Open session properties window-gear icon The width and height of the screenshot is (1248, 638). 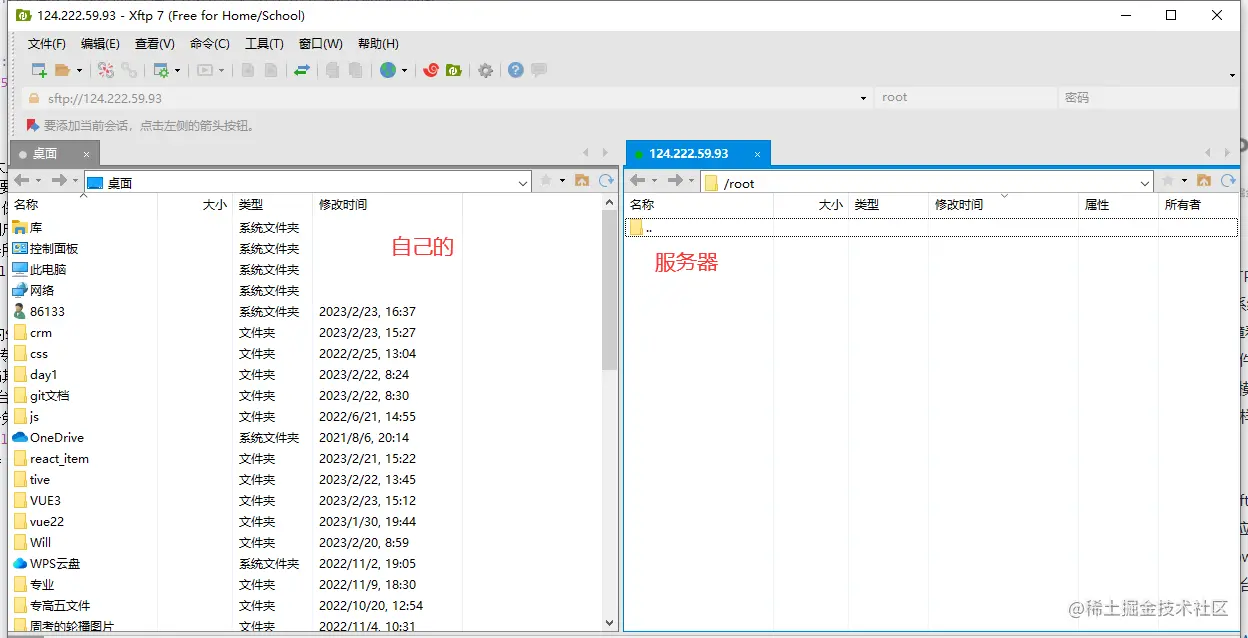coord(160,70)
